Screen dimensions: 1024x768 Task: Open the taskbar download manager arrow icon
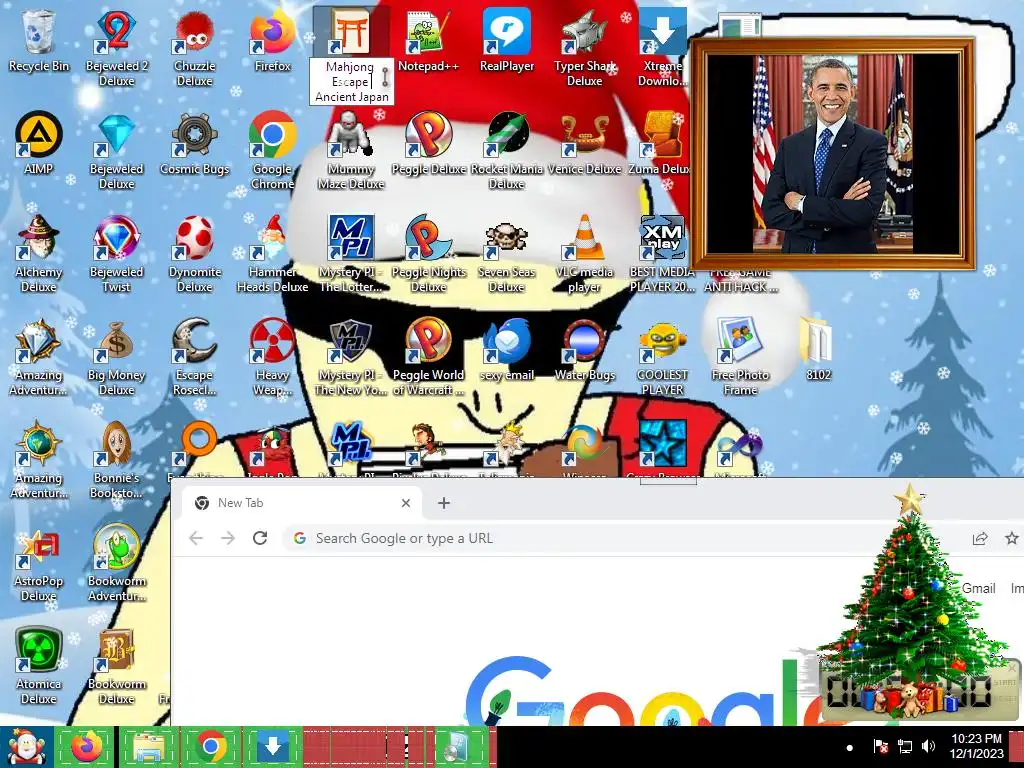pos(272,746)
